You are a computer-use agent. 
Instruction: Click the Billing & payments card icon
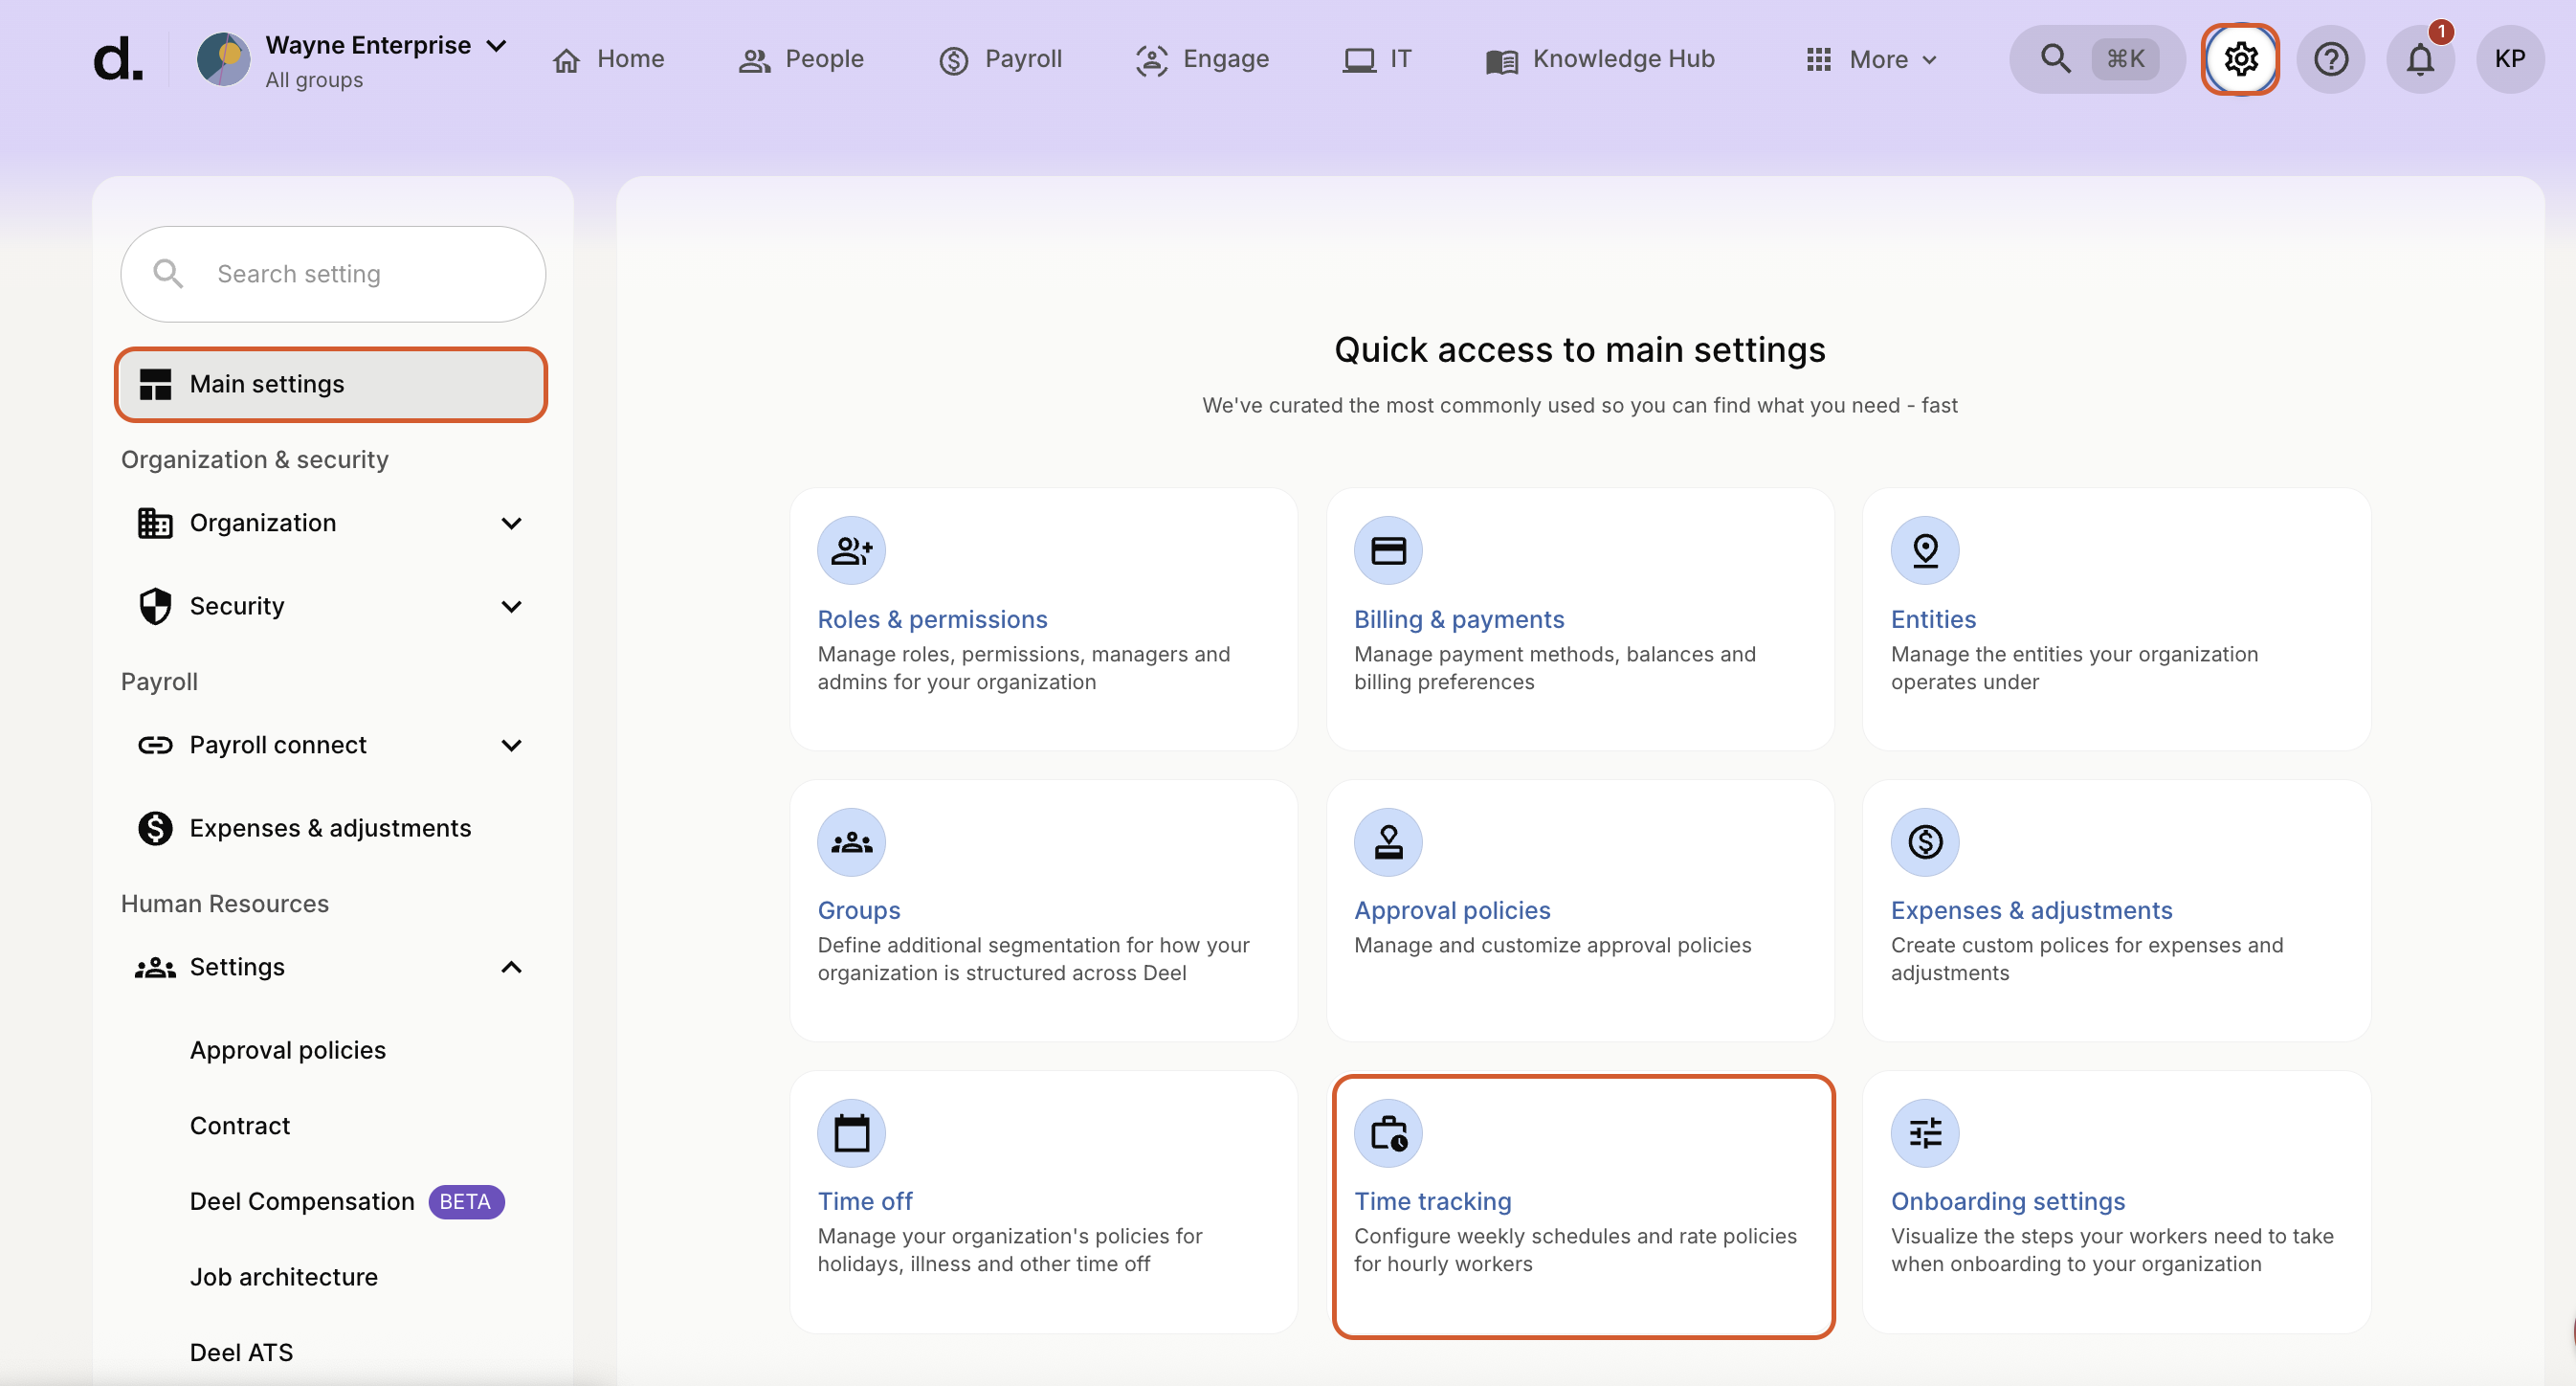[x=1387, y=550]
